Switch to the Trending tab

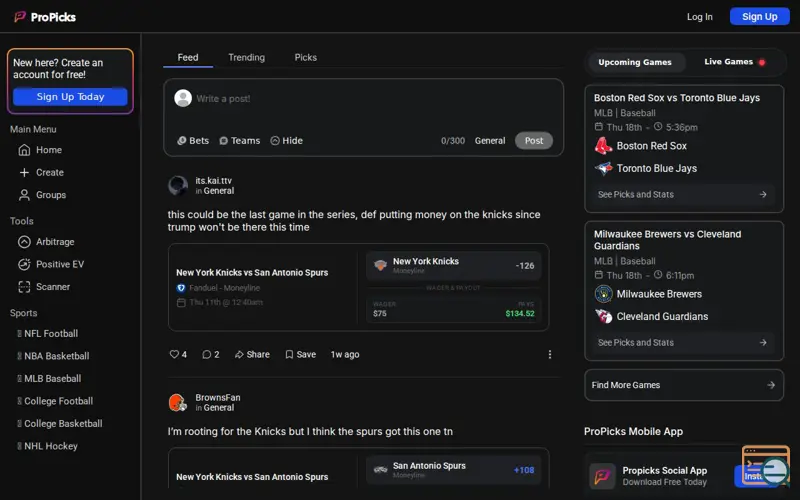pyautogui.click(x=246, y=58)
